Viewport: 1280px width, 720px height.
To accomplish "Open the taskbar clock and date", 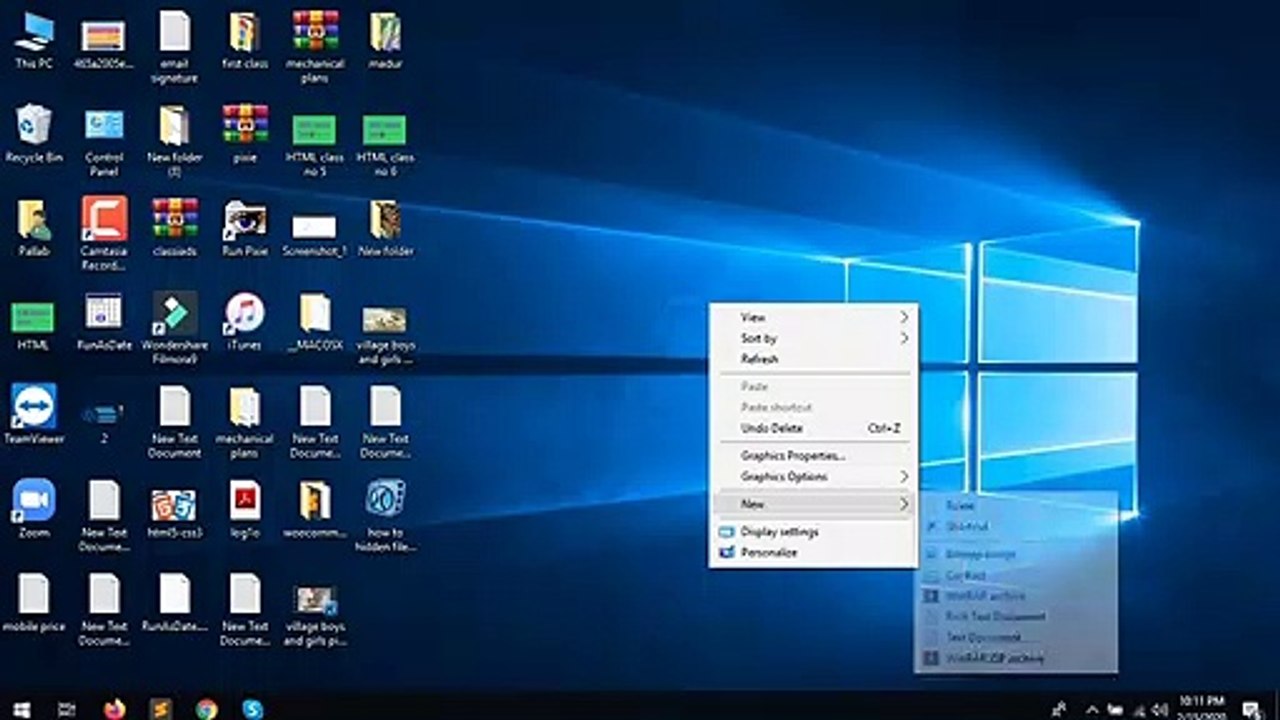I will [1202, 708].
